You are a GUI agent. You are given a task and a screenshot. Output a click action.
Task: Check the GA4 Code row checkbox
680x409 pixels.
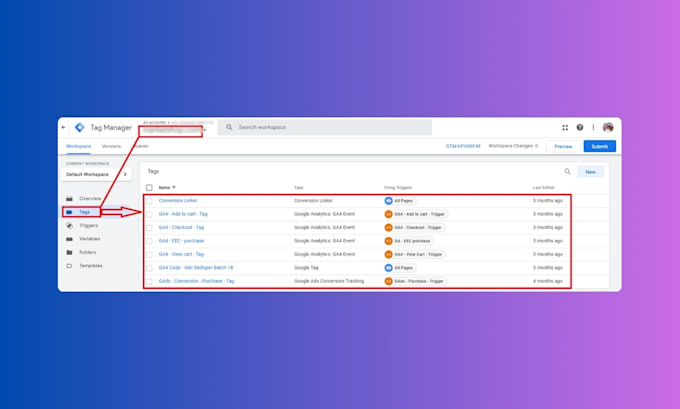149,268
